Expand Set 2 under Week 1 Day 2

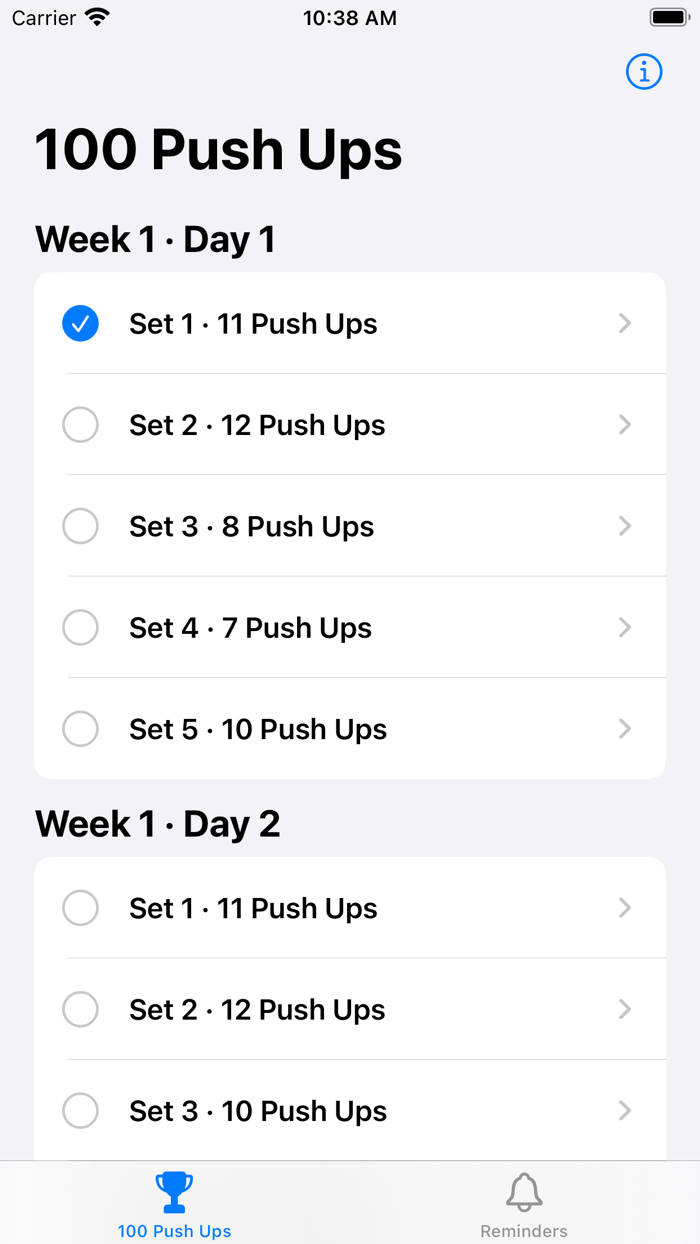624,1009
